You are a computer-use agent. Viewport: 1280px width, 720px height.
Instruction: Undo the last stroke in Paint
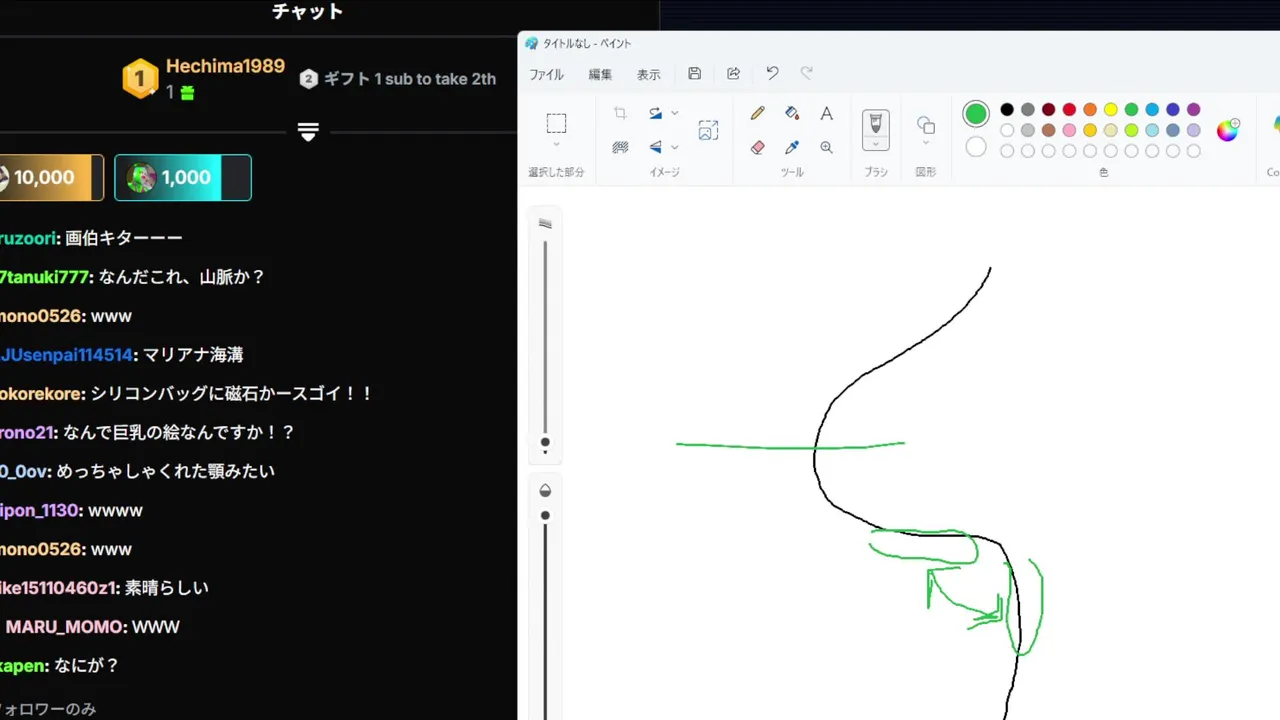click(x=772, y=74)
